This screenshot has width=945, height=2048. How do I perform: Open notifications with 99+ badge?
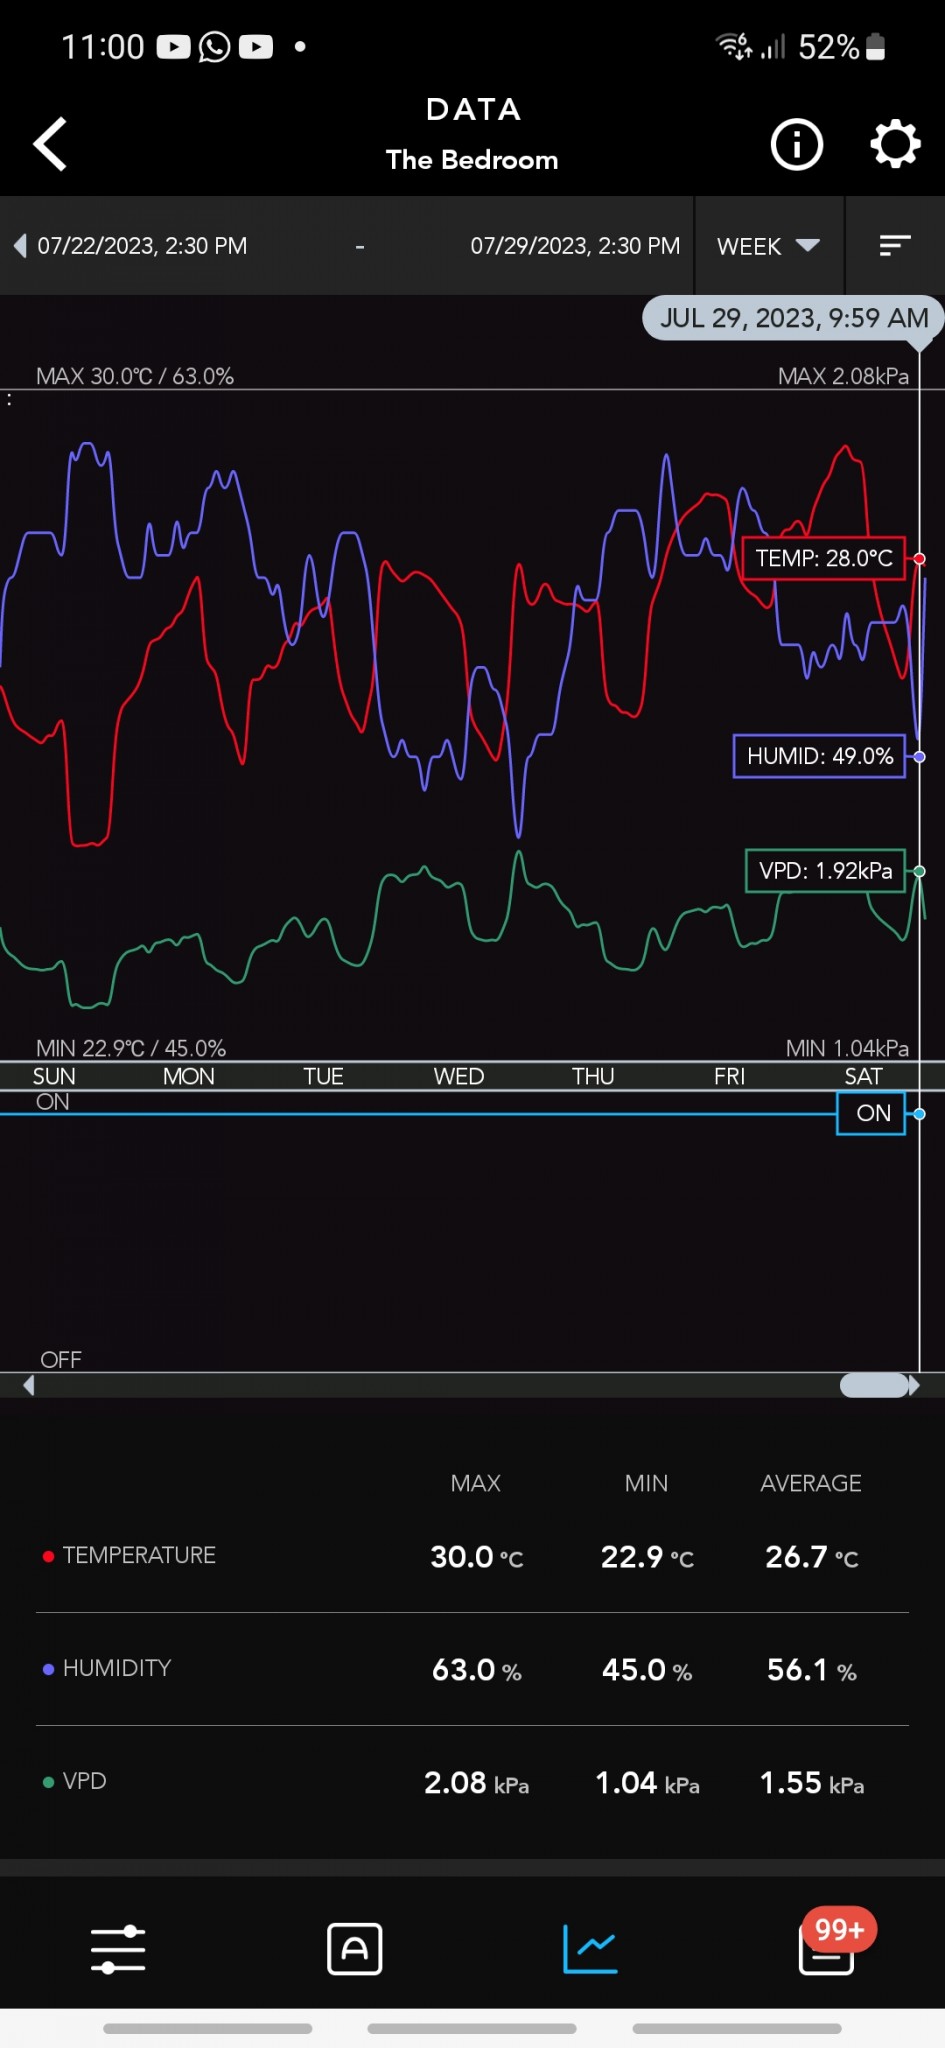tap(827, 1947)
